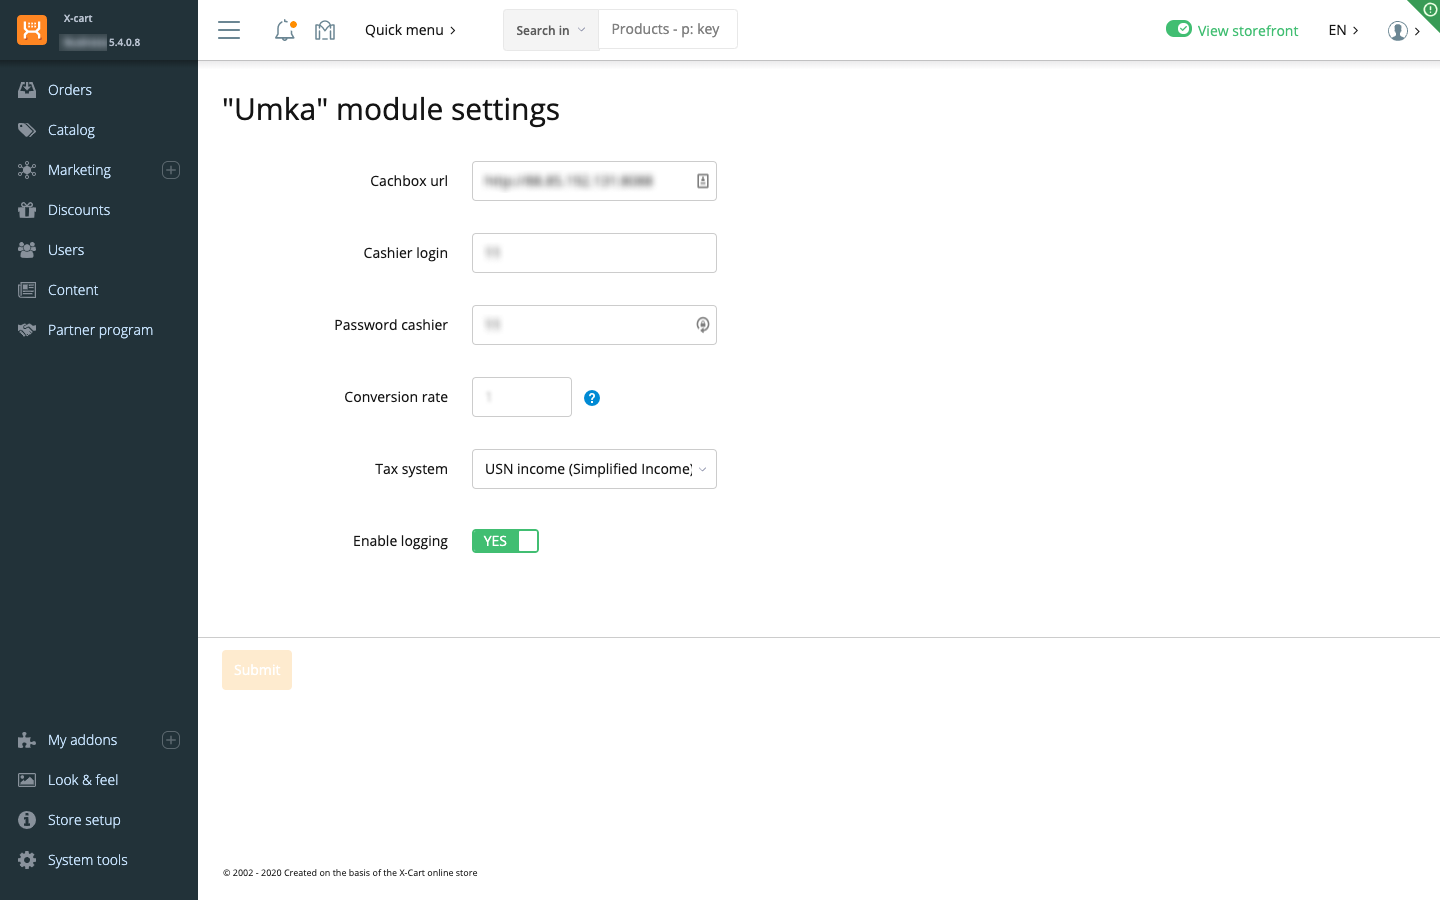Toggle the View storefront switch
This screenshot has height=900, width=1440.
pos(1179,29)
